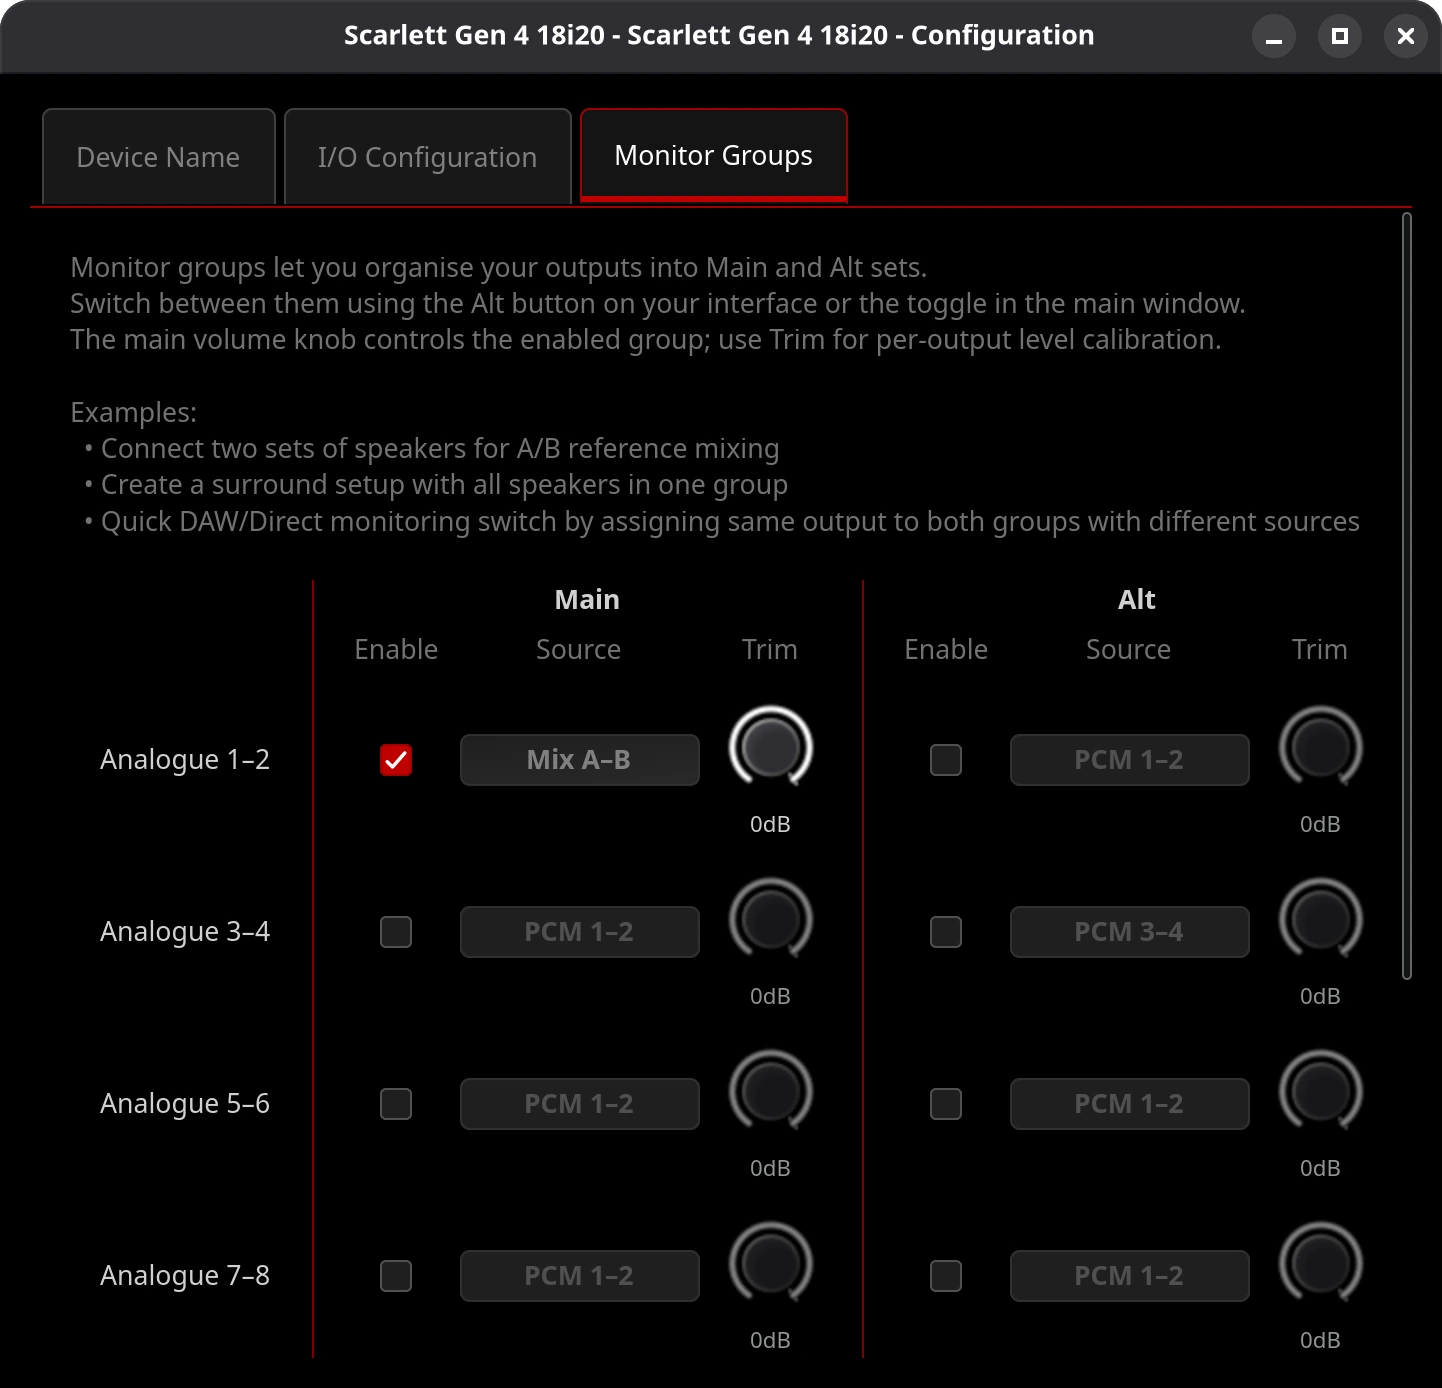Open Main Source dropdown for Analogue 7–8

(x=580, y=1276)
